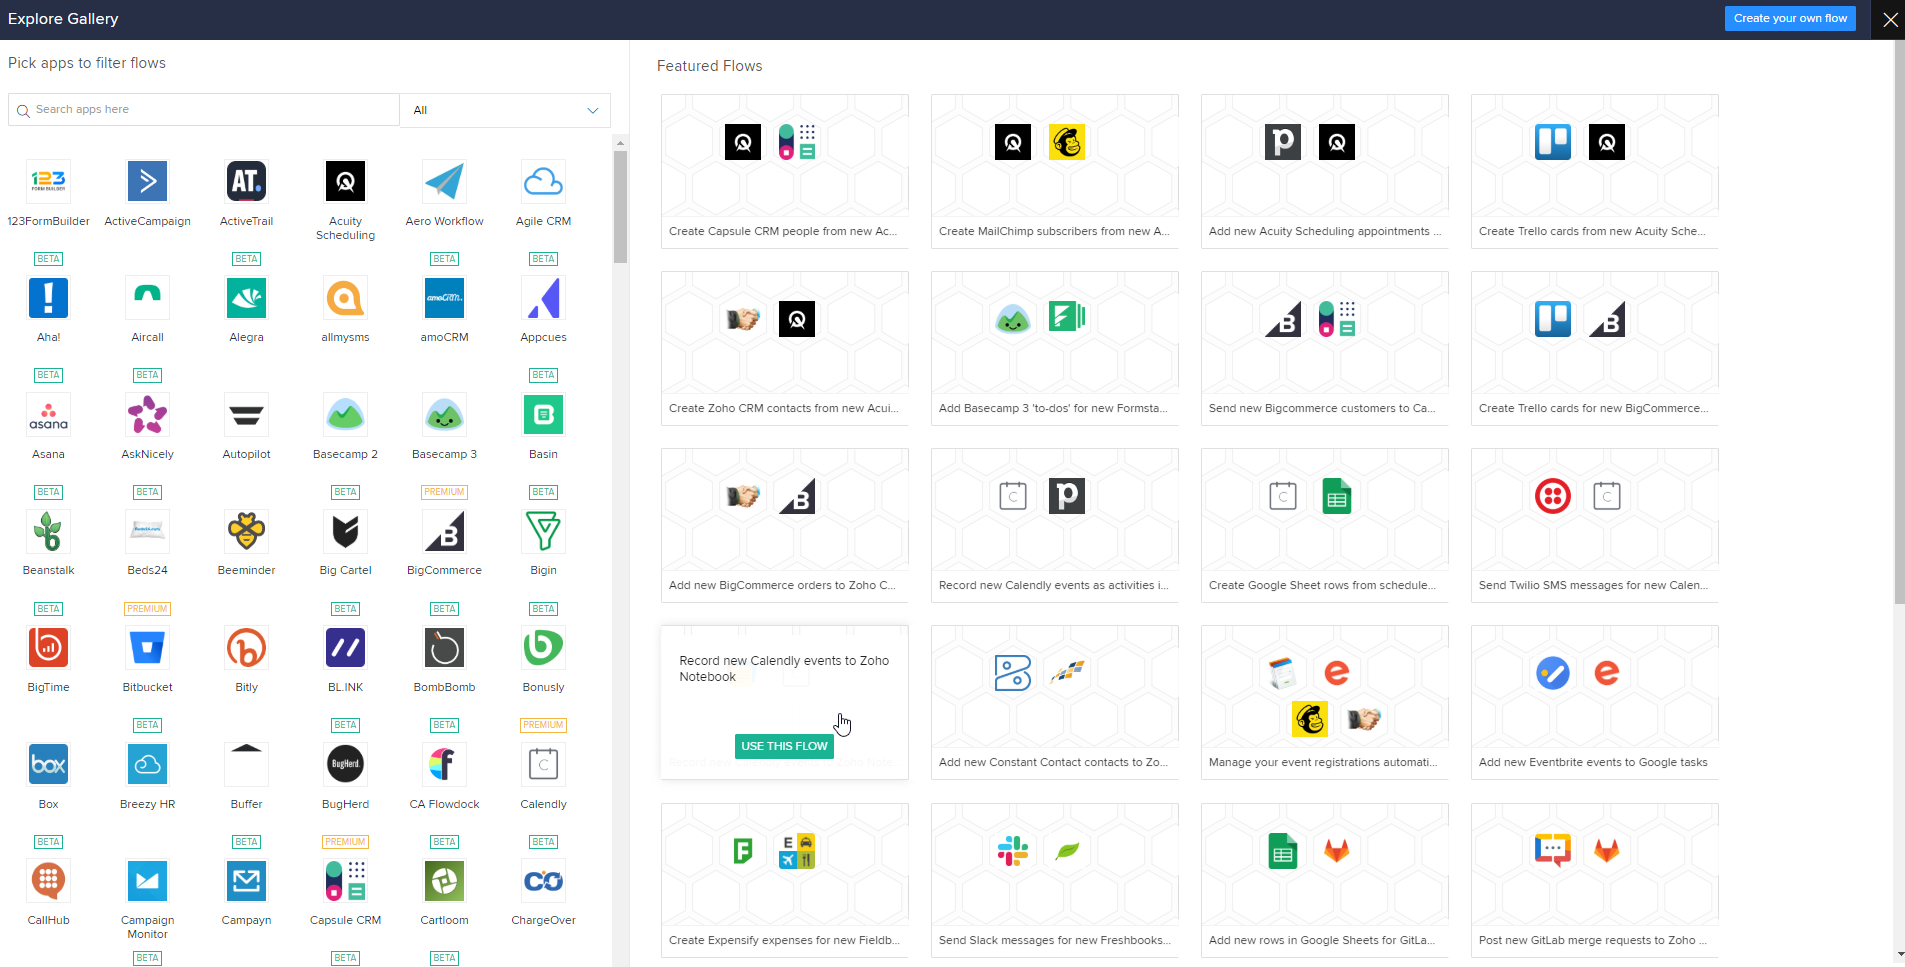Select the Bitly app icon
Screen dimensions: 1905x967
(246, 648)
